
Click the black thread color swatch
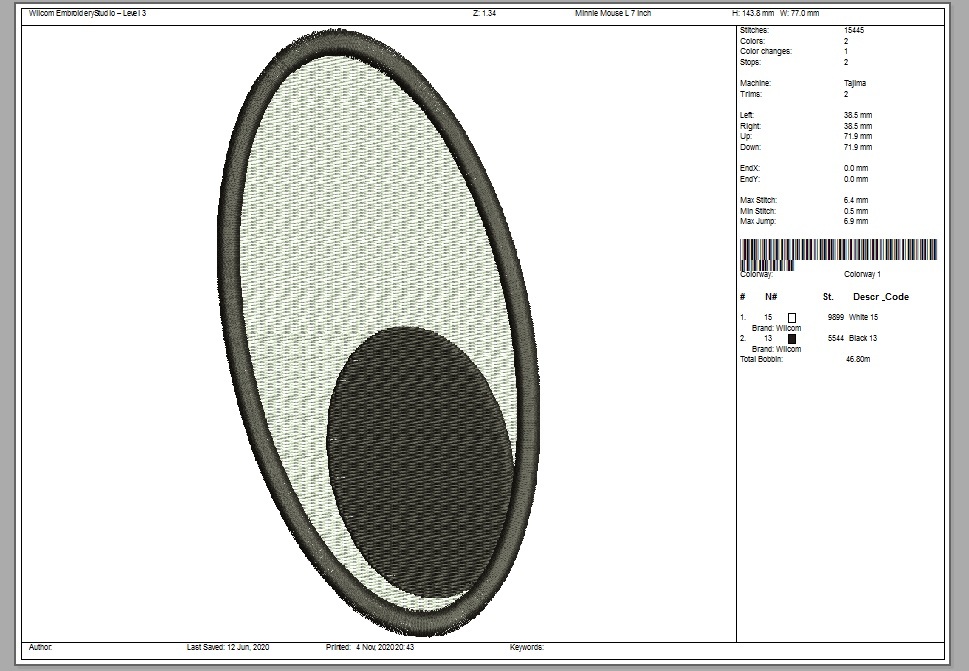[x=792, y=339]
